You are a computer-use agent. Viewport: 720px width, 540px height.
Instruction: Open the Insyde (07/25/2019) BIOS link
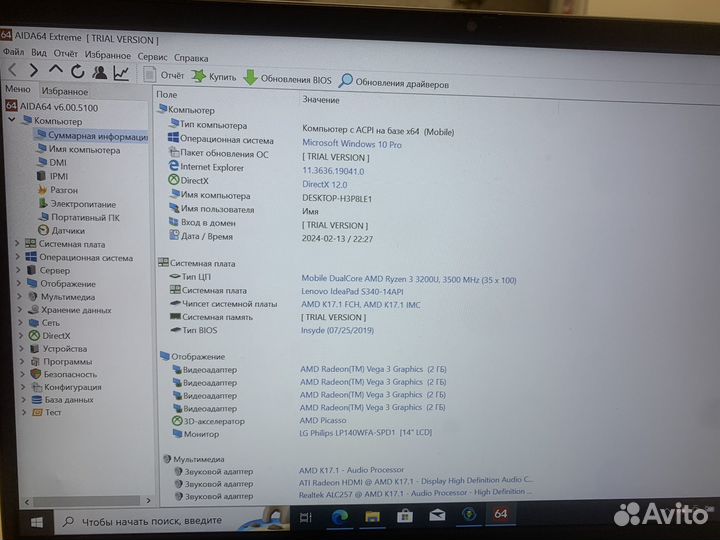(x=337, y=330)
